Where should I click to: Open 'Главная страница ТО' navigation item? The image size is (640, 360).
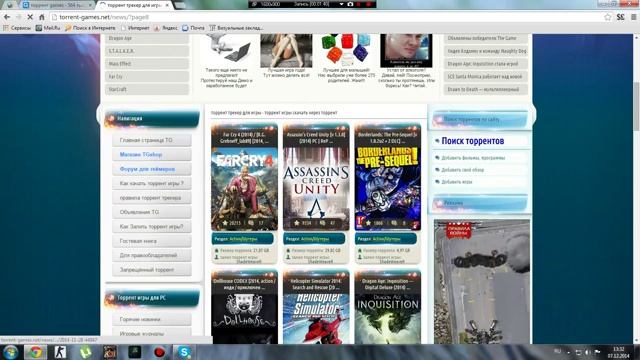pos(151,140)
